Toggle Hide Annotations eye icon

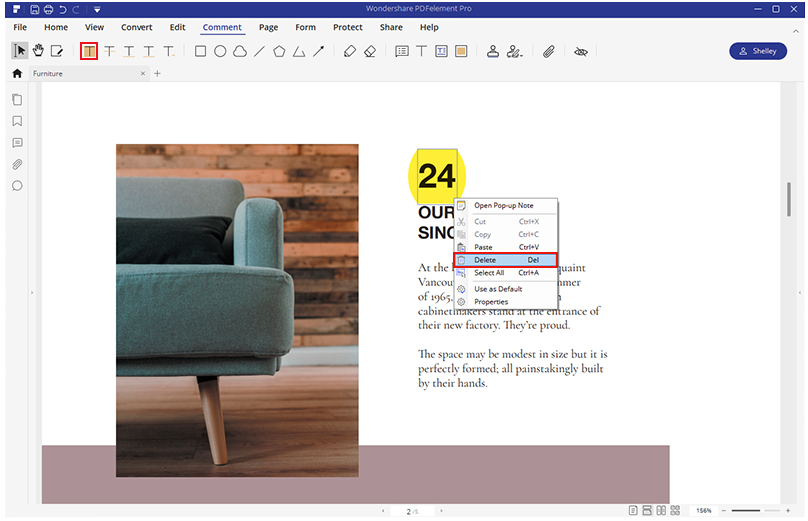coord(581,52)
